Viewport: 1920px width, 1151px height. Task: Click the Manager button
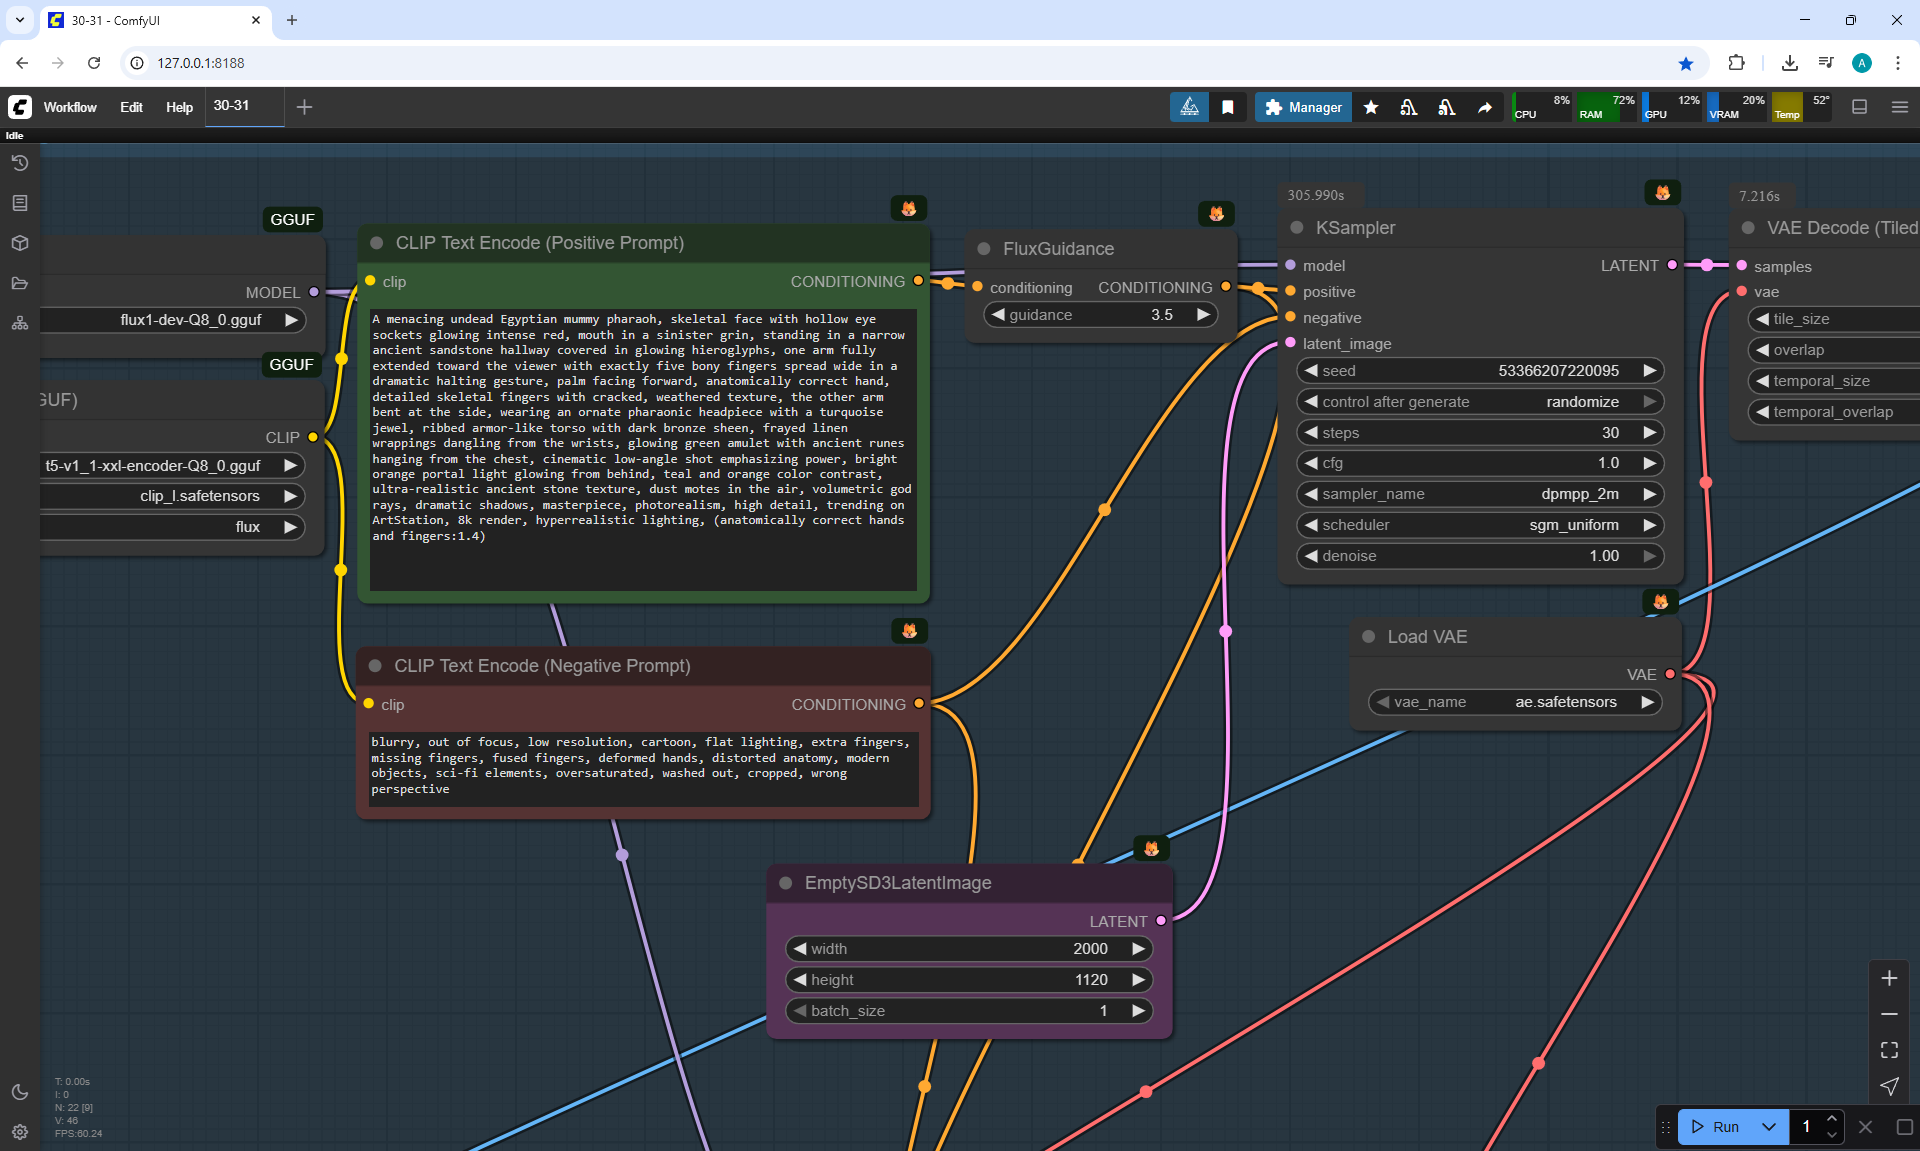tap(1303, 107)
